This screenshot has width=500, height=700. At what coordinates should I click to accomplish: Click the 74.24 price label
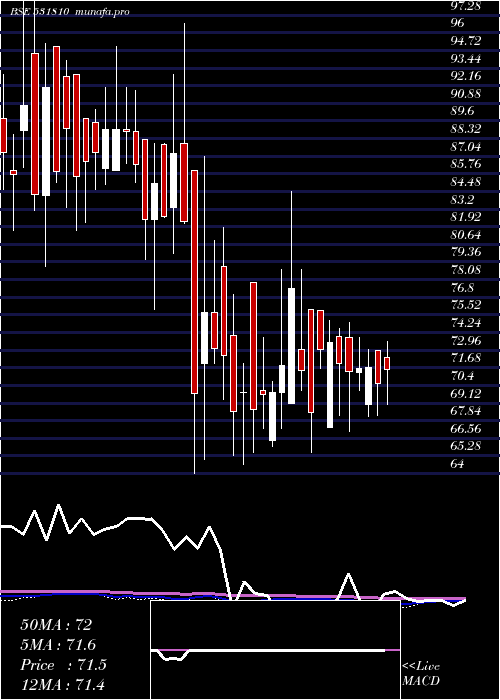point(467,323)
